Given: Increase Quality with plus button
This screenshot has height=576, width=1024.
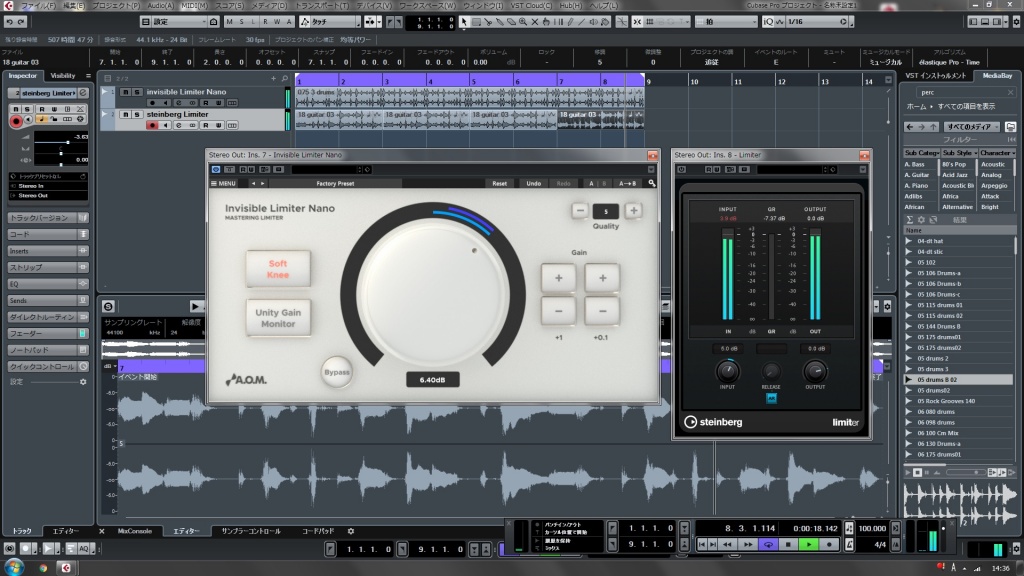Looking at the screenshot, I should [x=633, y=210].
